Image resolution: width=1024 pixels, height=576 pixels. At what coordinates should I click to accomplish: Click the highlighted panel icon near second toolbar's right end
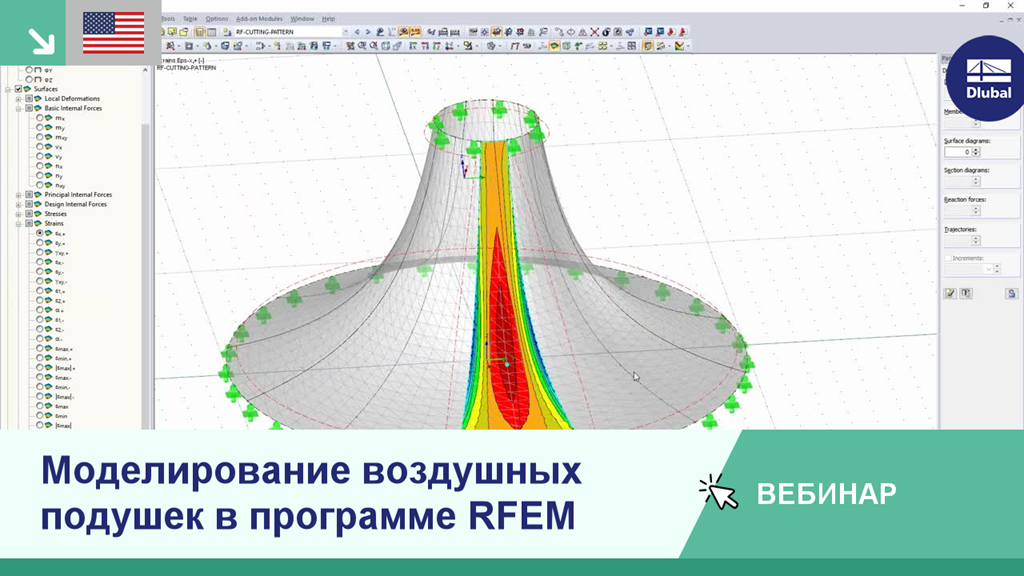pos(648,46)
